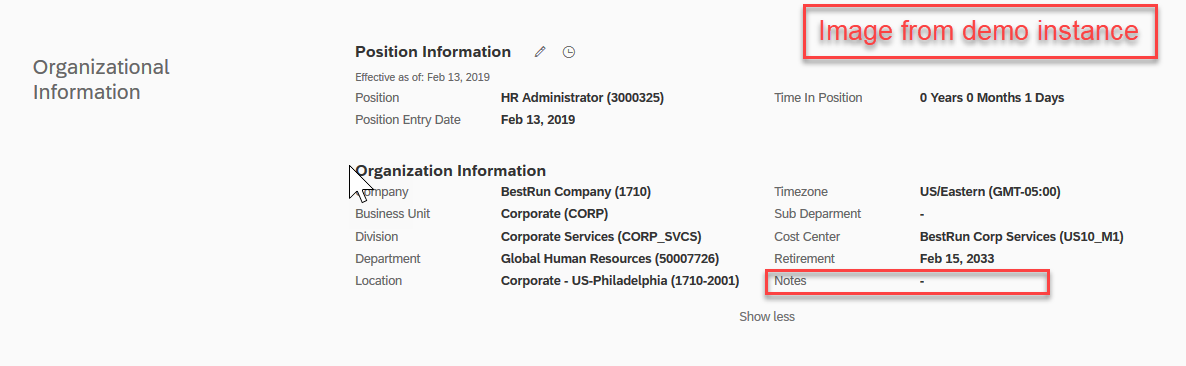Click the US/Eastern (GMT-05:00) timezone value

pyautogui.click(x=990, y=192)
